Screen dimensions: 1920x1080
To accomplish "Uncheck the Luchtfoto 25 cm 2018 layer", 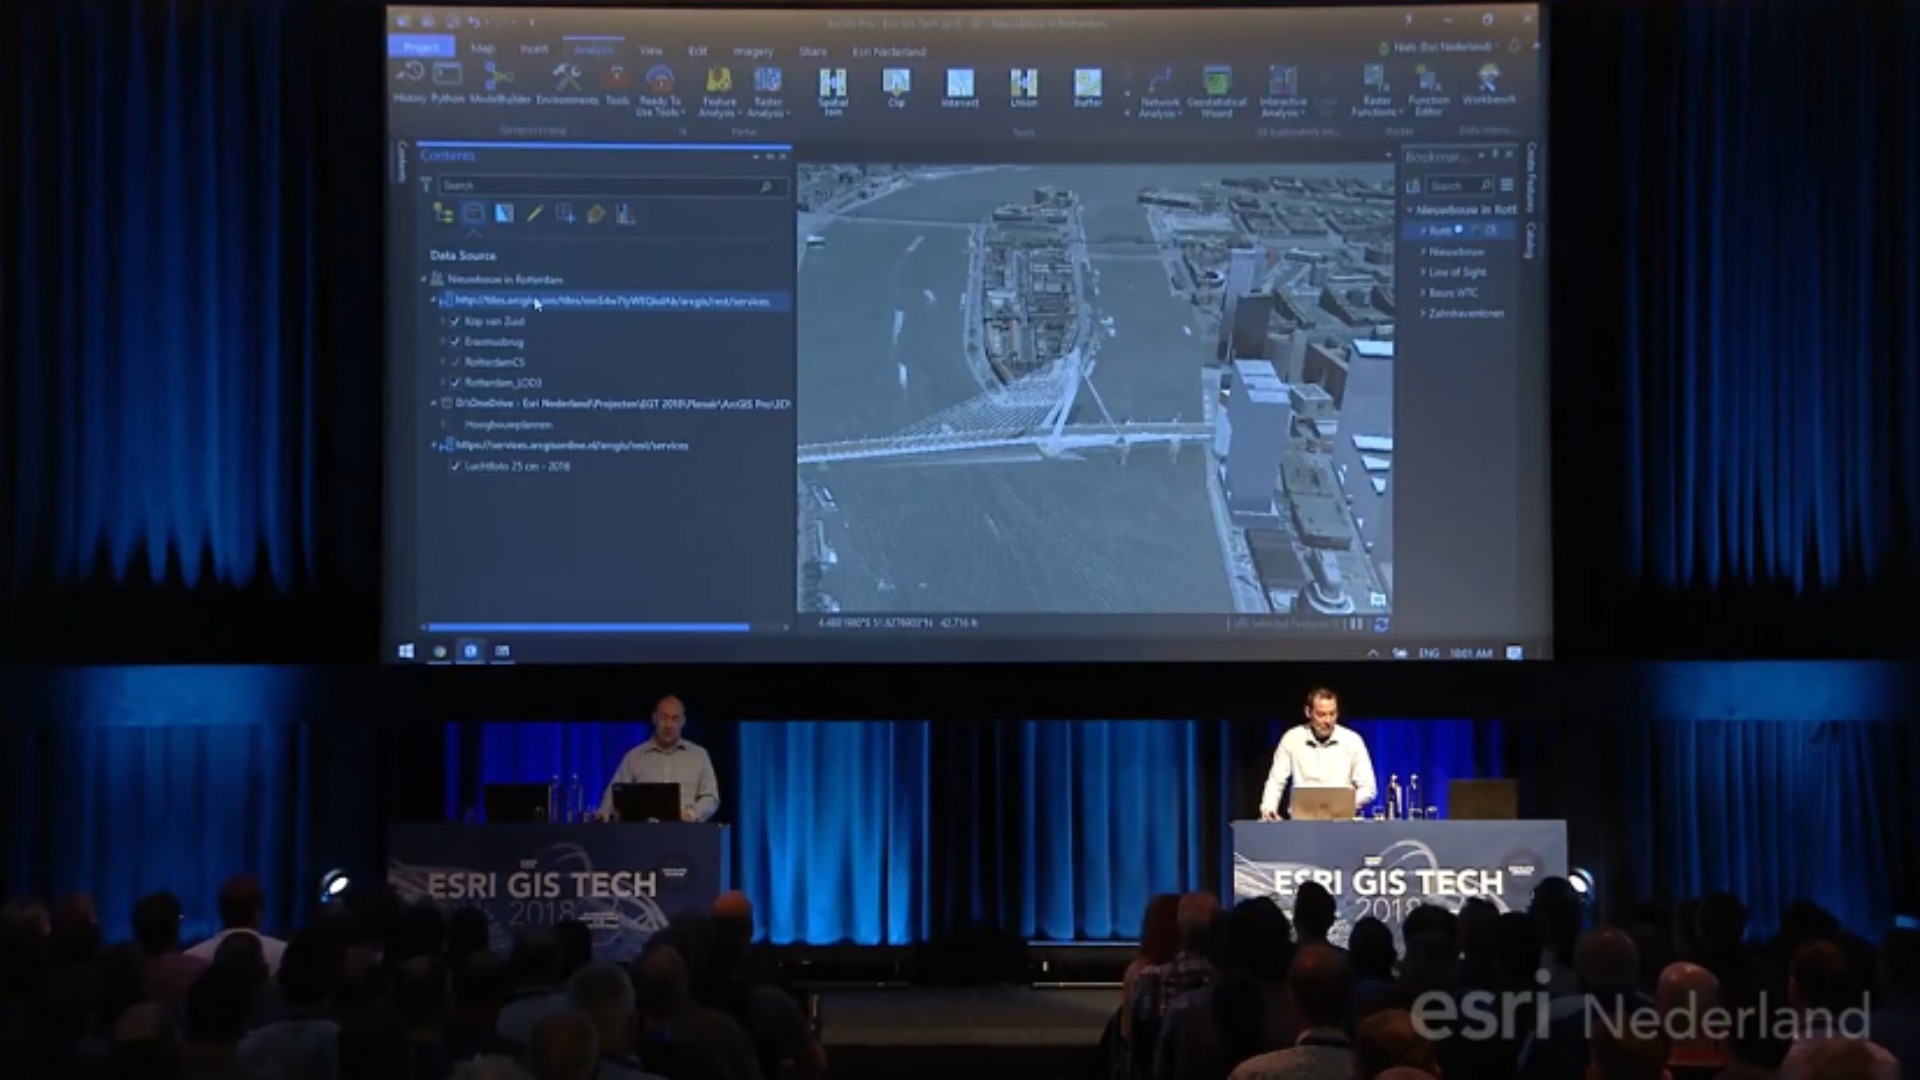I will coord(456,466).
